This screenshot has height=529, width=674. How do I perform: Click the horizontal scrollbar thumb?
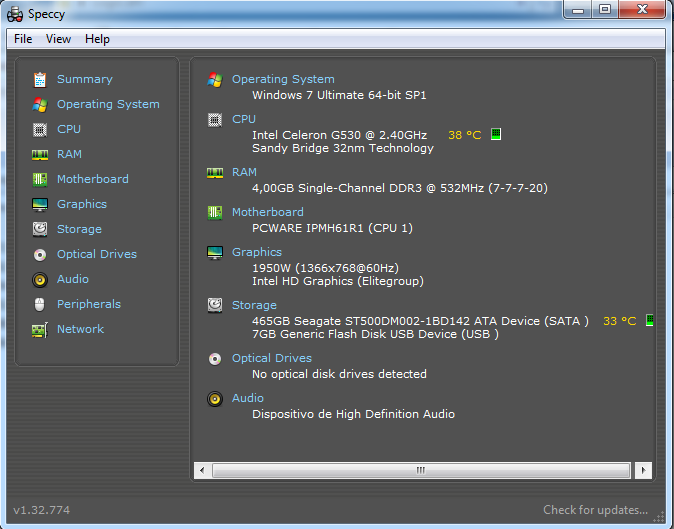[x=421, y=471]
